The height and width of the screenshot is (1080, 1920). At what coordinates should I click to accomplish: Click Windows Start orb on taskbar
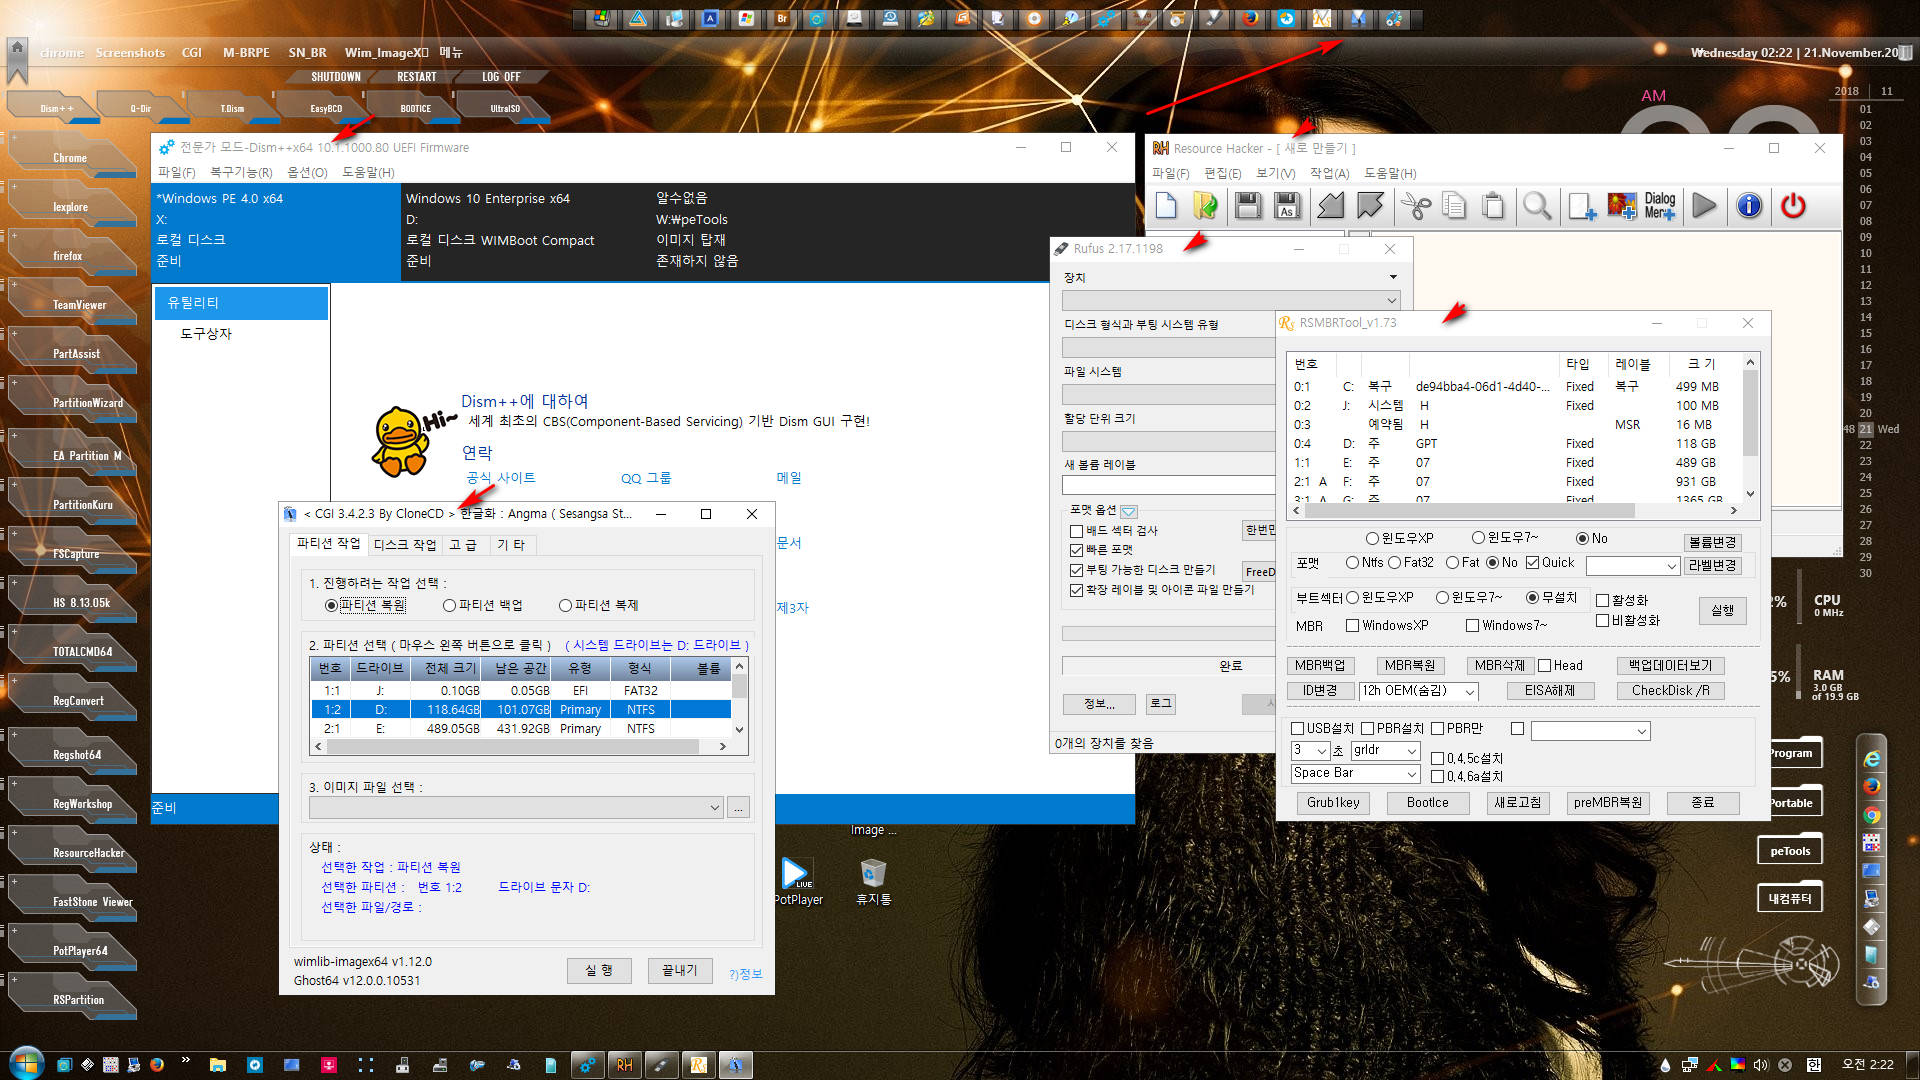coord(25,1063)
